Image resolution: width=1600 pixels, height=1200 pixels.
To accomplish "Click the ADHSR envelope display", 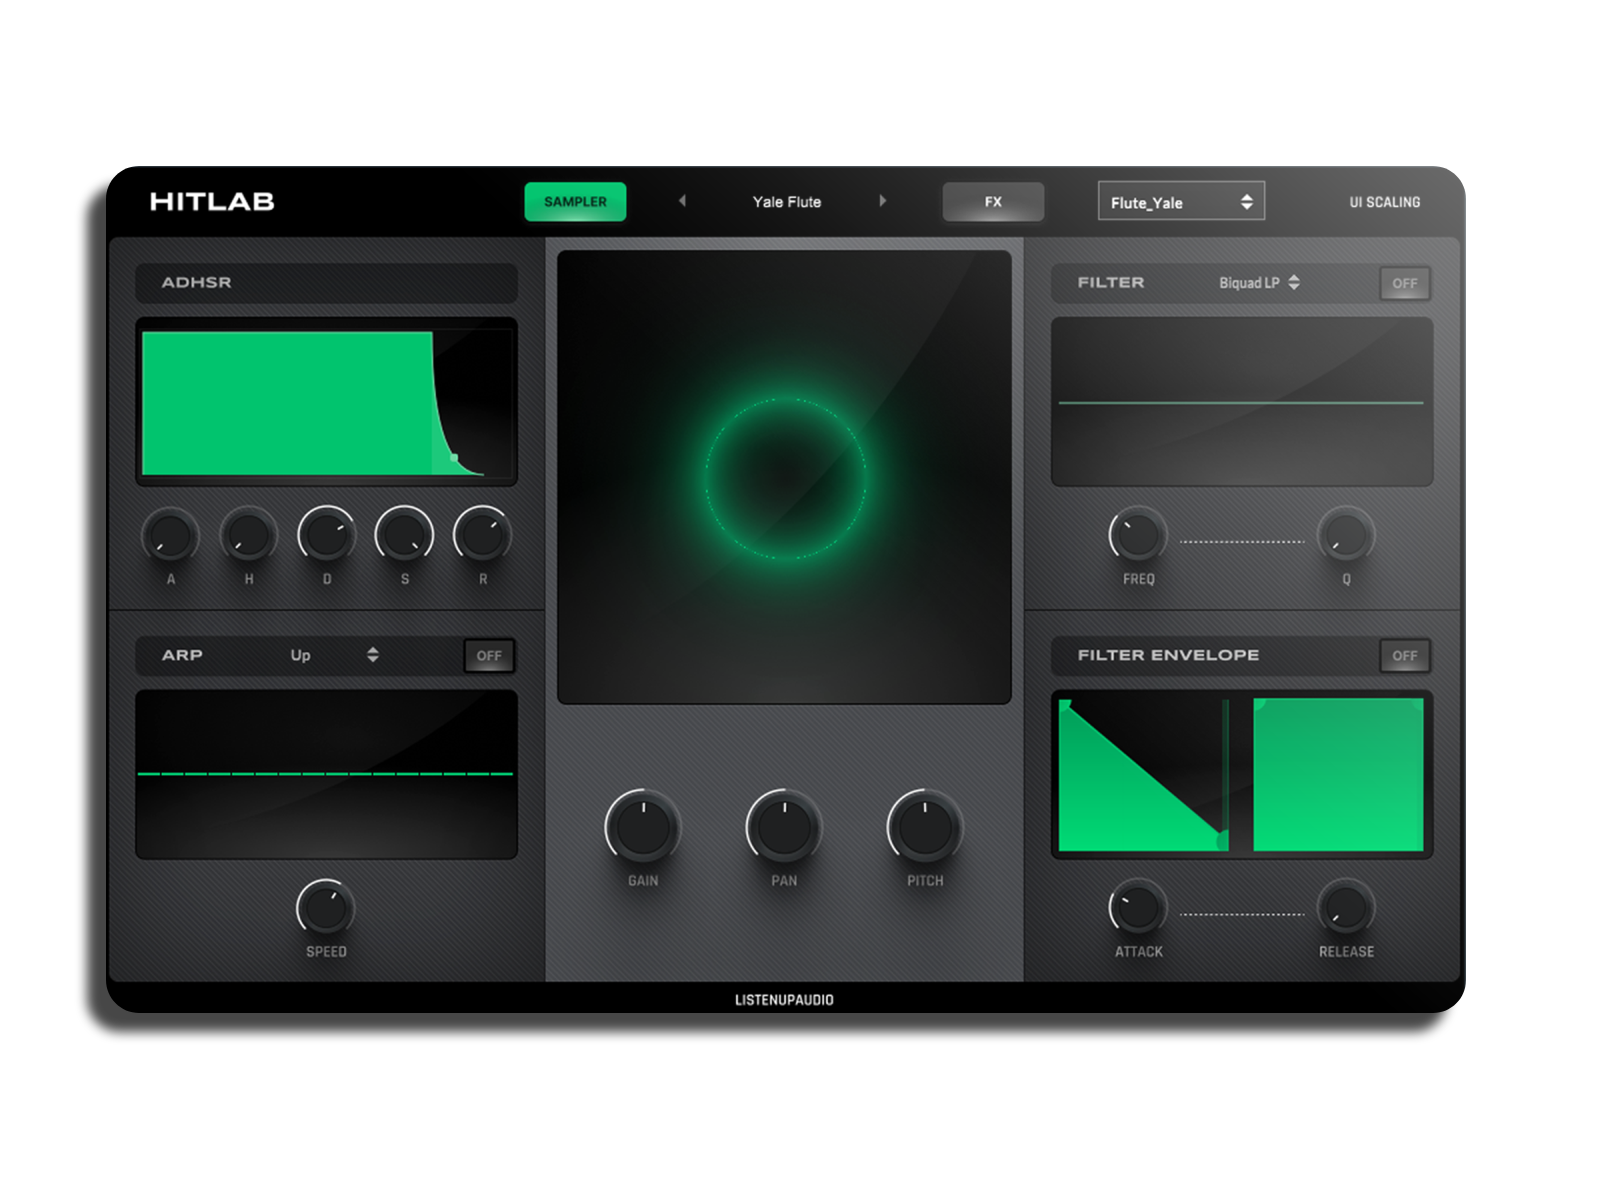I will pos(327,398).
